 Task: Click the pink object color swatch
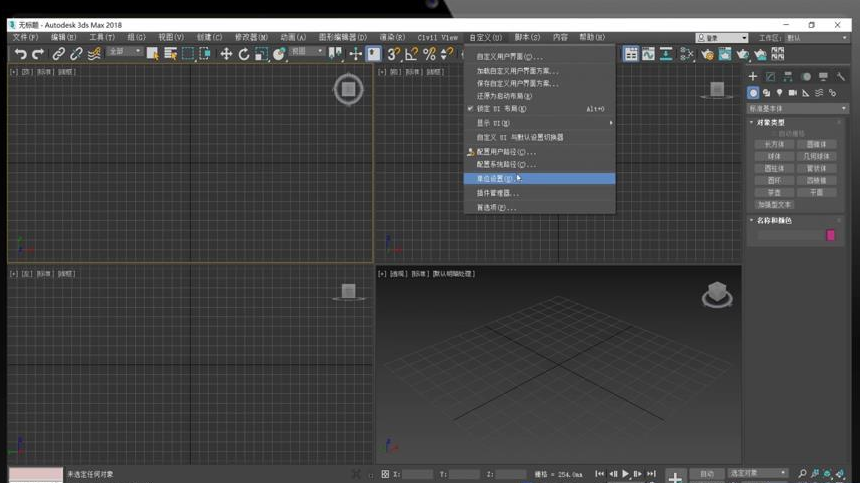(x=830, y=235)
